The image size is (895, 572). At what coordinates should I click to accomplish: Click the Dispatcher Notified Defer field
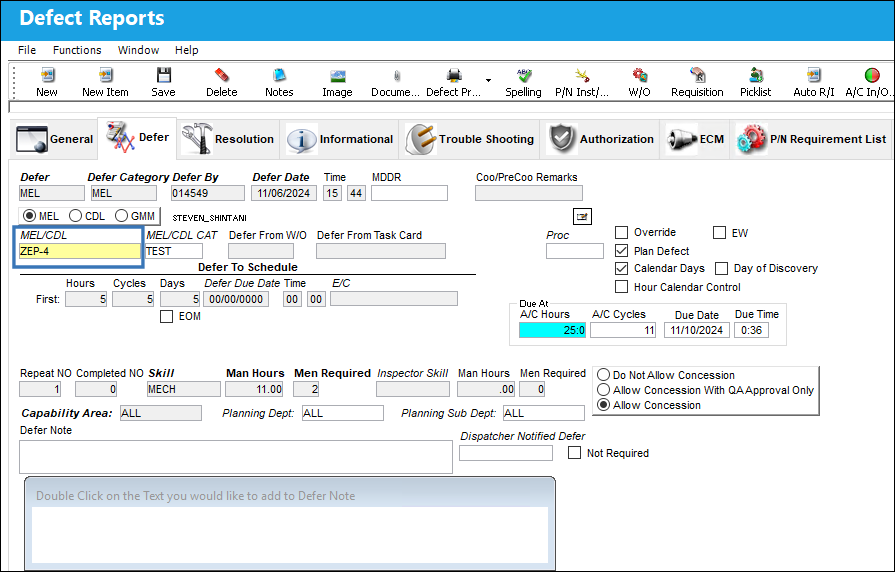506,453
